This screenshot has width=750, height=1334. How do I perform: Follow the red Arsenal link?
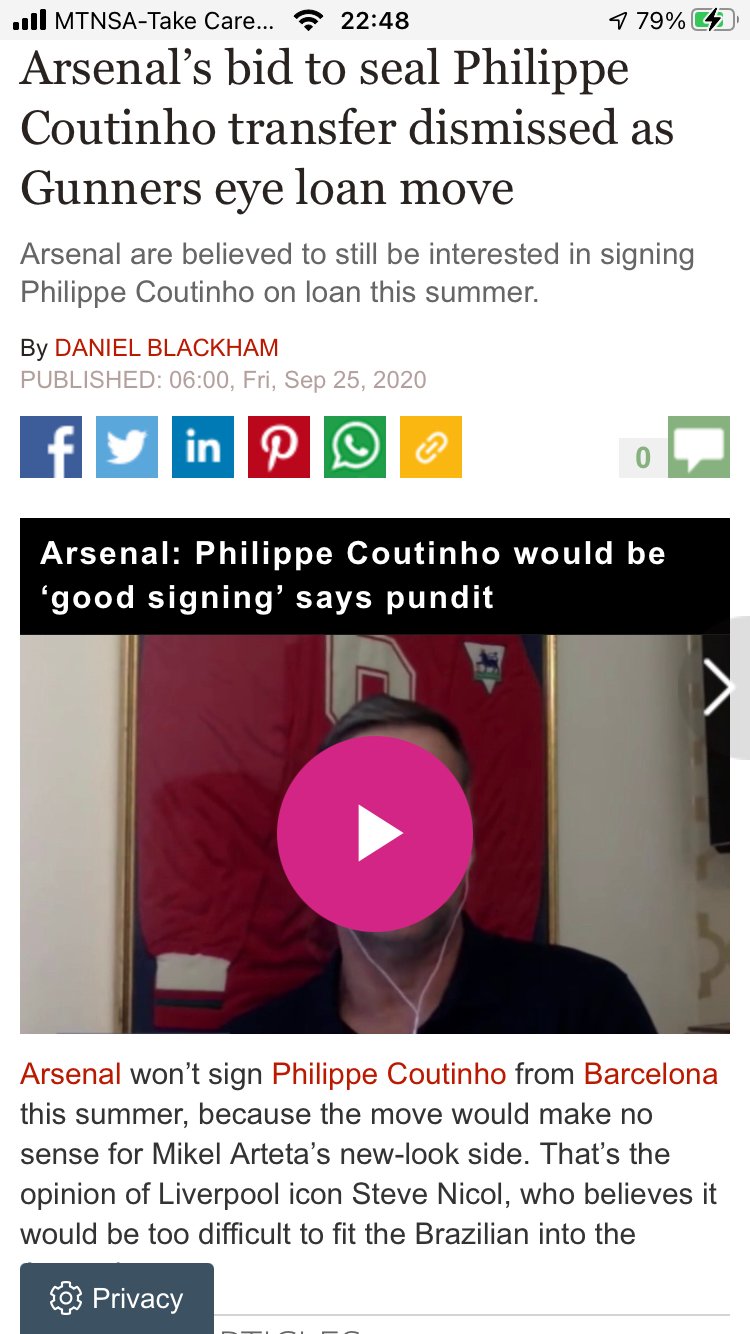[71, 1074]
